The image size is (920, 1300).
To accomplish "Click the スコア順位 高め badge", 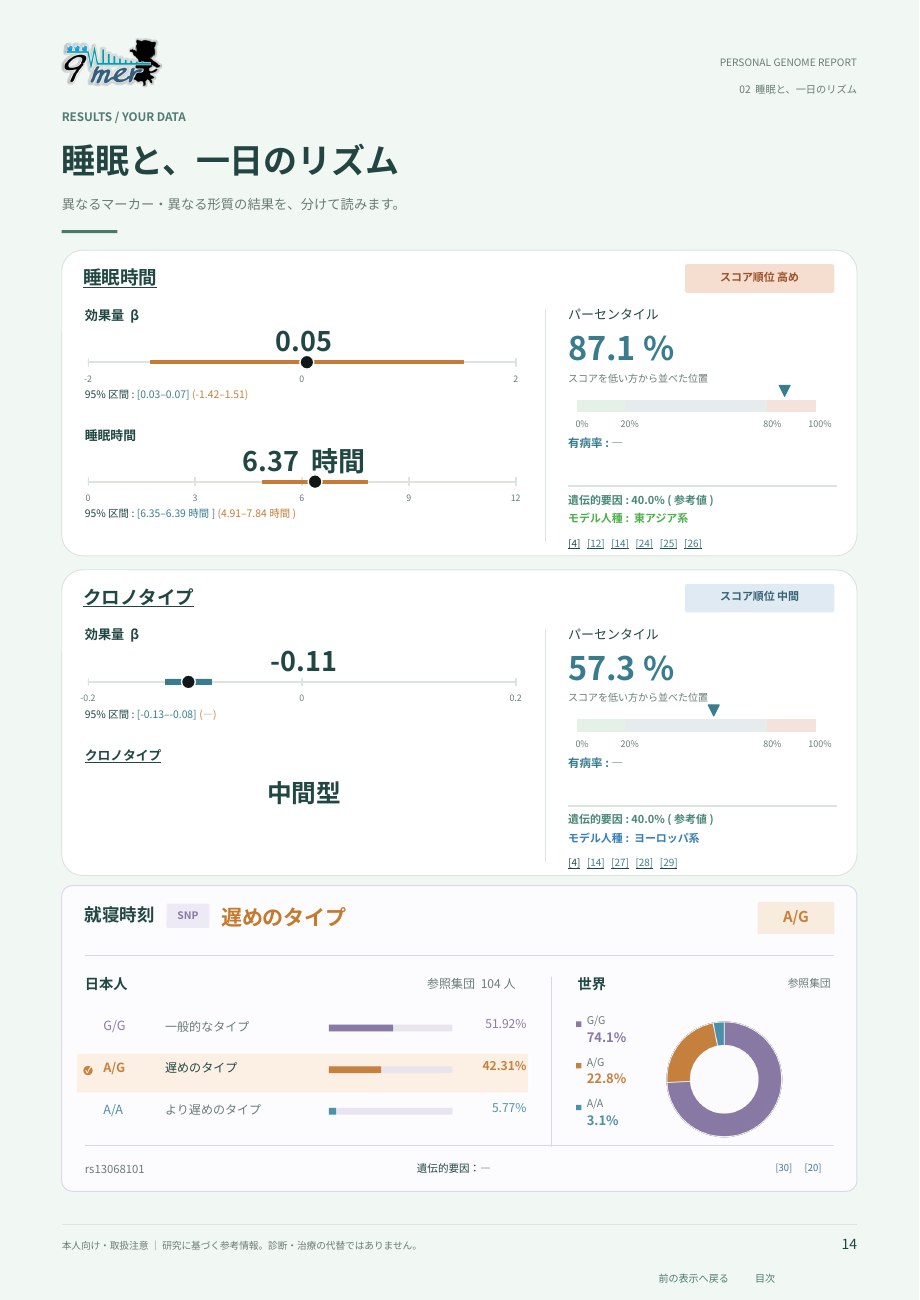I will pos(759,278).
